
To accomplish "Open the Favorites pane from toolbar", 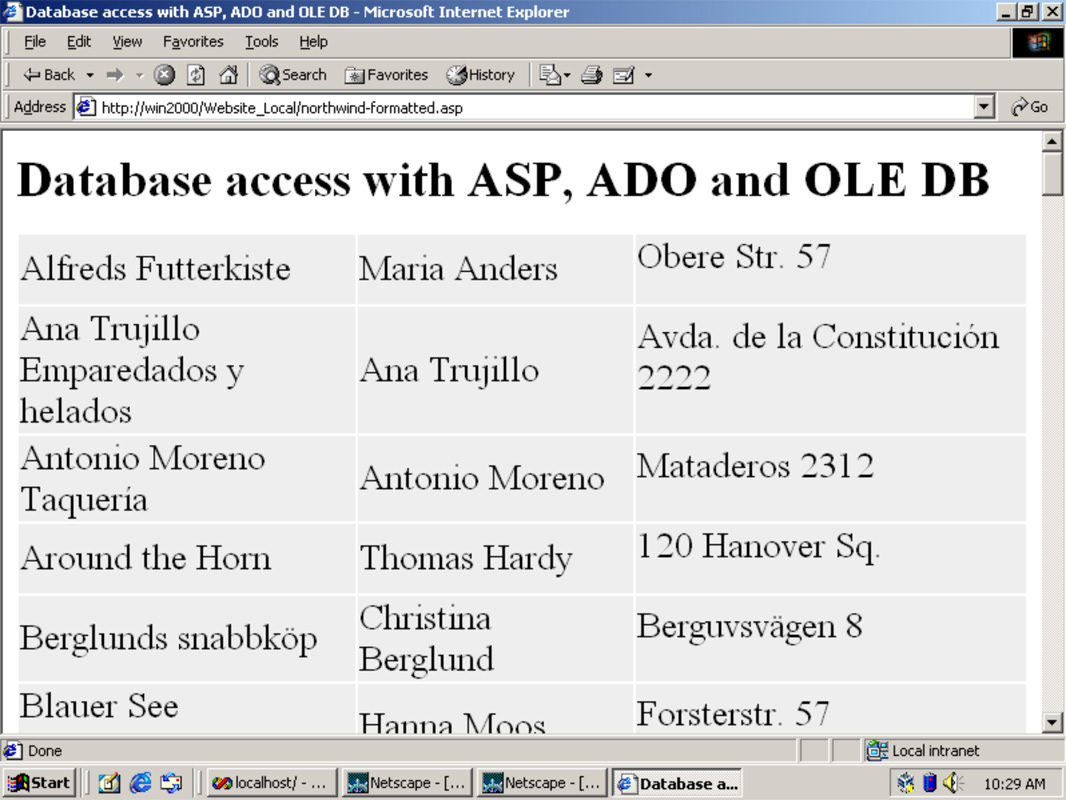I will [386, 75].
